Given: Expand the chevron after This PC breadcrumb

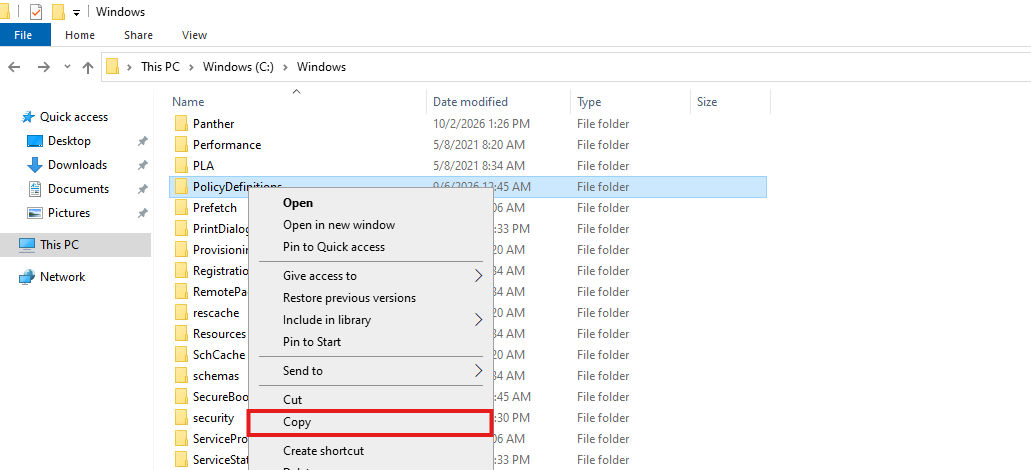Looking at the screenshot, I should coord(191,66).
